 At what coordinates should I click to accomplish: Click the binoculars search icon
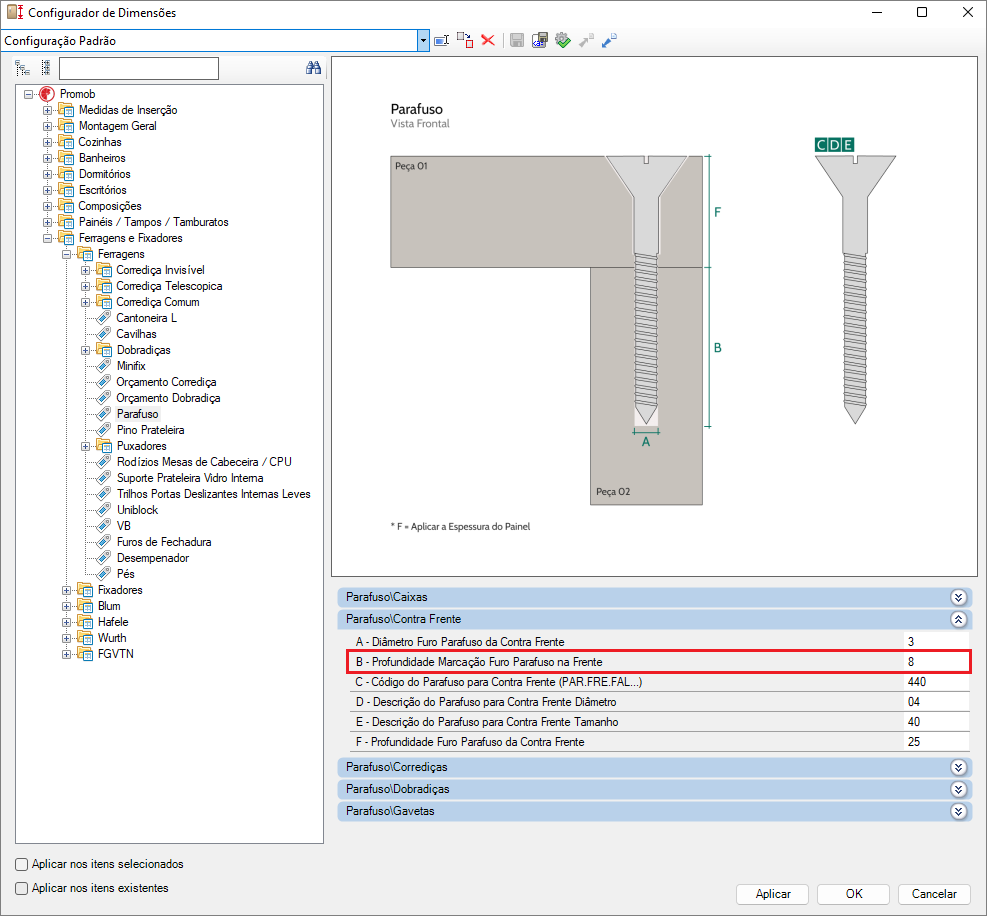click(x=312, y=68)
